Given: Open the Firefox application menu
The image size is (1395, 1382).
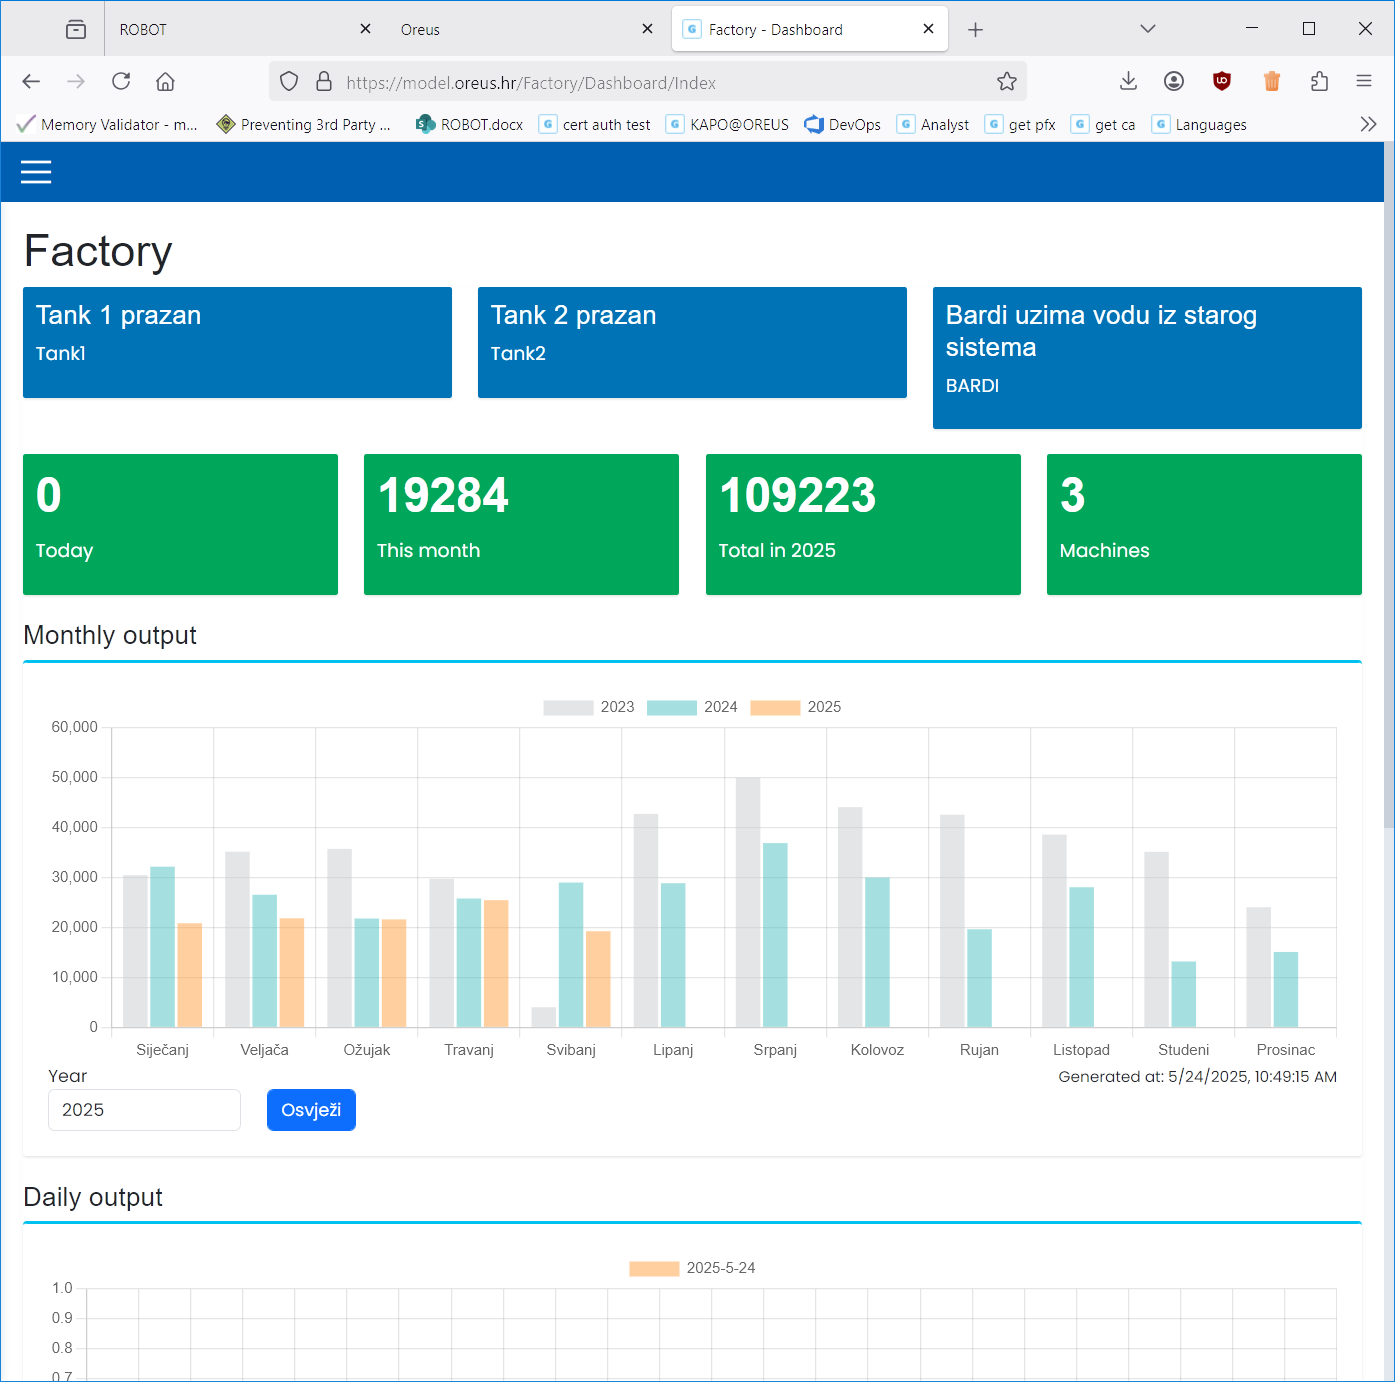Looking at the screenshot, I should pyautogui.click(x=1364, y=82).
